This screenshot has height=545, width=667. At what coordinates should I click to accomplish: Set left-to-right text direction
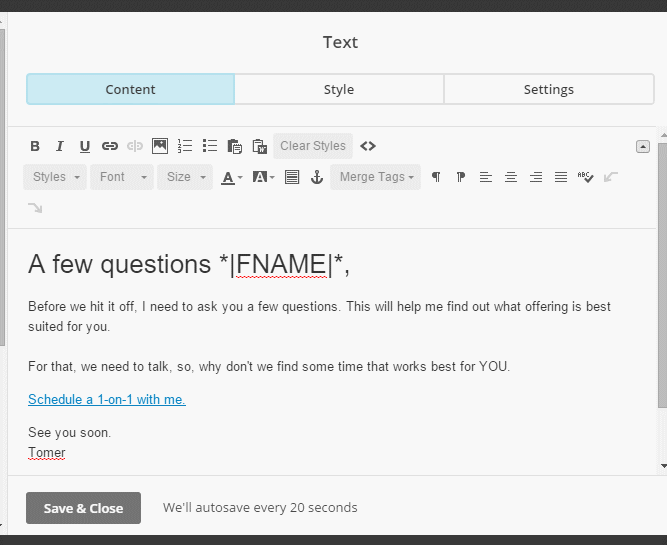click(x=436, y=177)
